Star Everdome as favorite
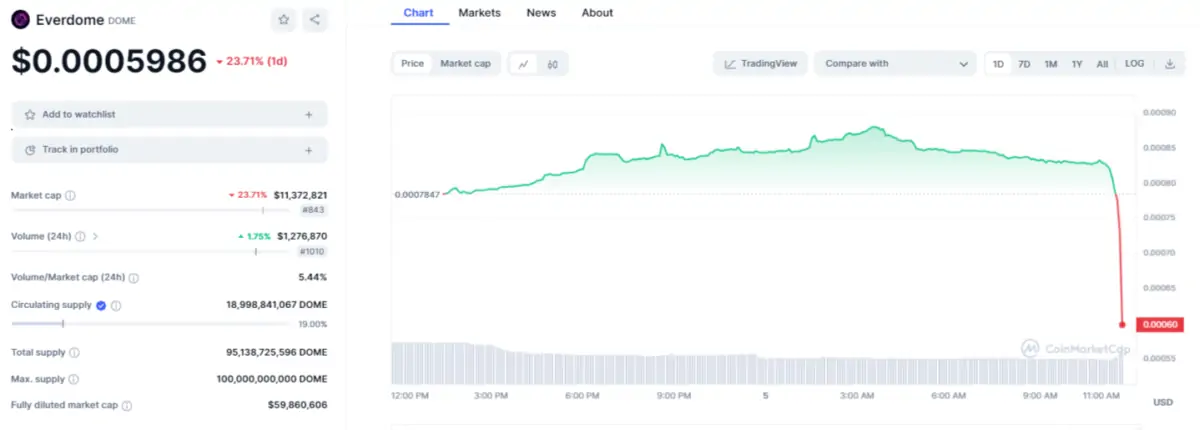The image size is (1200, 430). pyautogui.click(x=284, y=19)
